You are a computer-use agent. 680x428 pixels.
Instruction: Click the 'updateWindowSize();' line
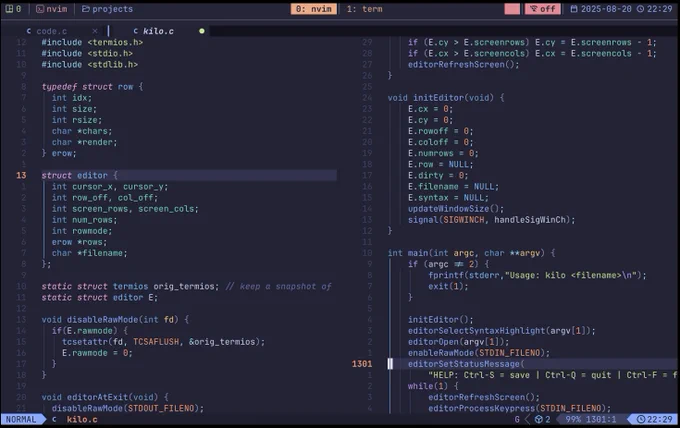pos(456,209)
